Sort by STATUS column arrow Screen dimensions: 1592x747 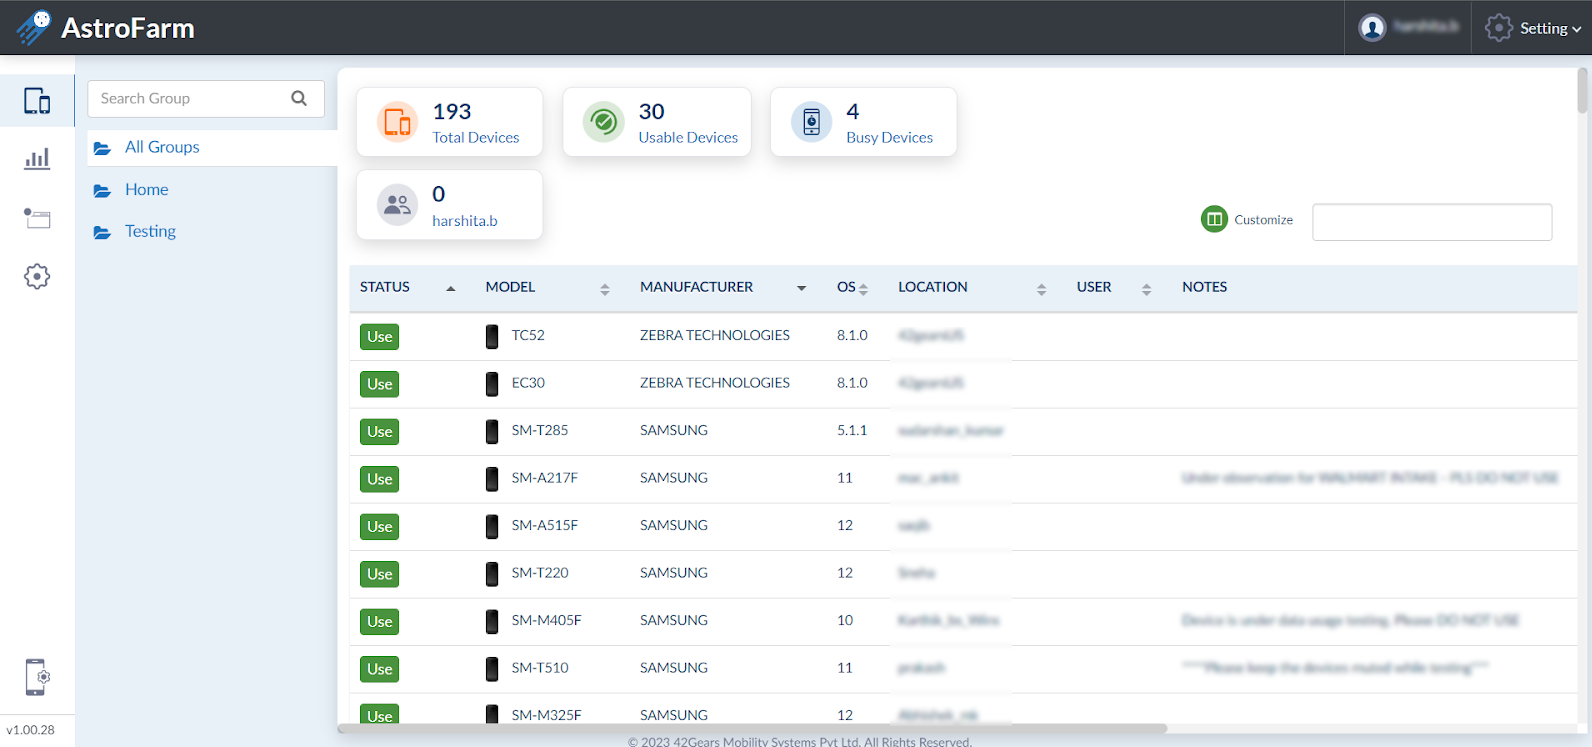(450, 288)
